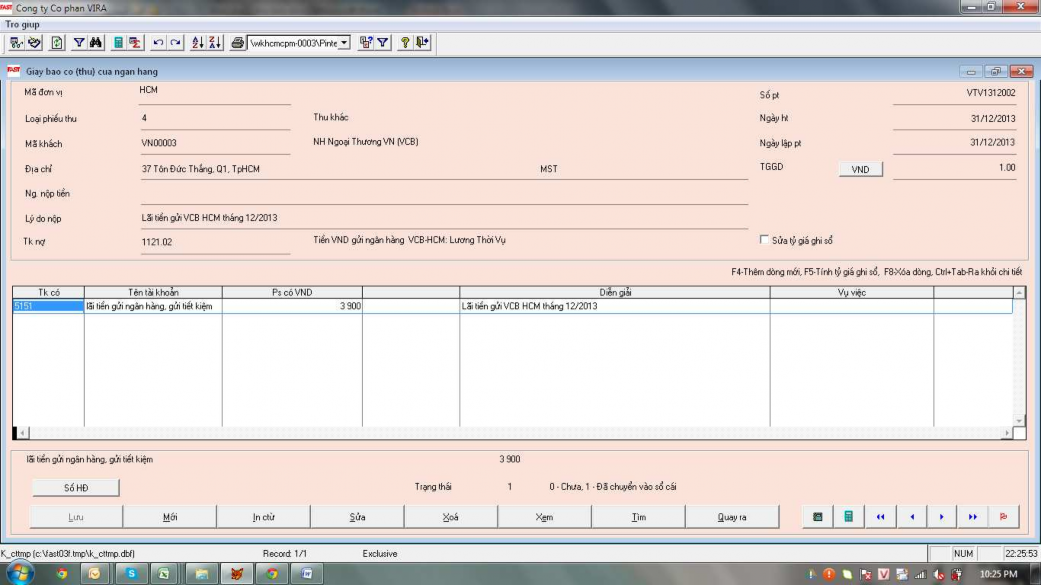Screen dimensions: 1041x585
Task: Open the printer selection dropdown
Action: tap(345, 43)
